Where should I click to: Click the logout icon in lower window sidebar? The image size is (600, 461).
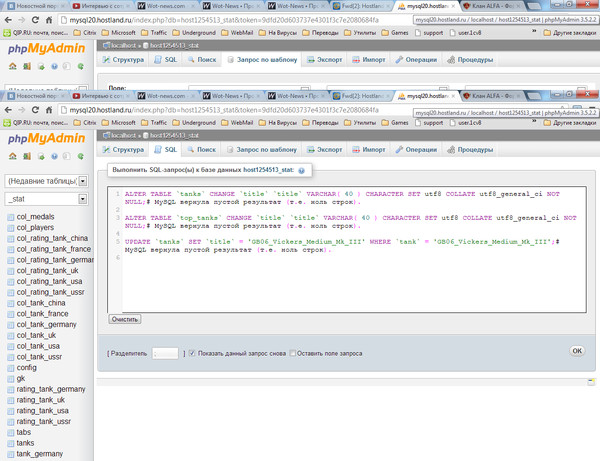pos(27,156)
